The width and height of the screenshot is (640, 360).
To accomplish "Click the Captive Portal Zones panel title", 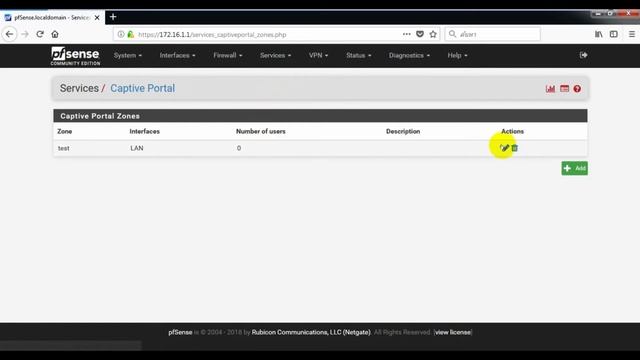I will [100, 116].
